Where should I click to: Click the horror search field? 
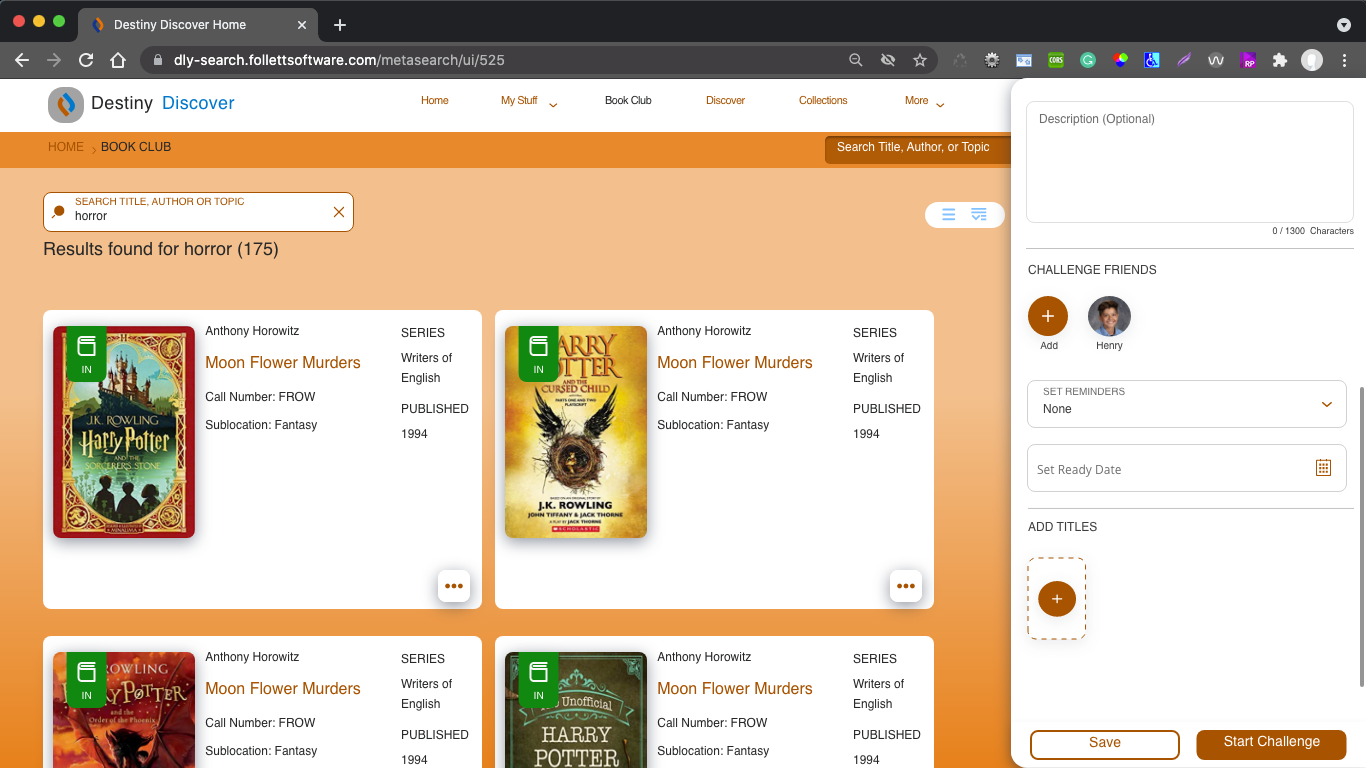[198, 212]
